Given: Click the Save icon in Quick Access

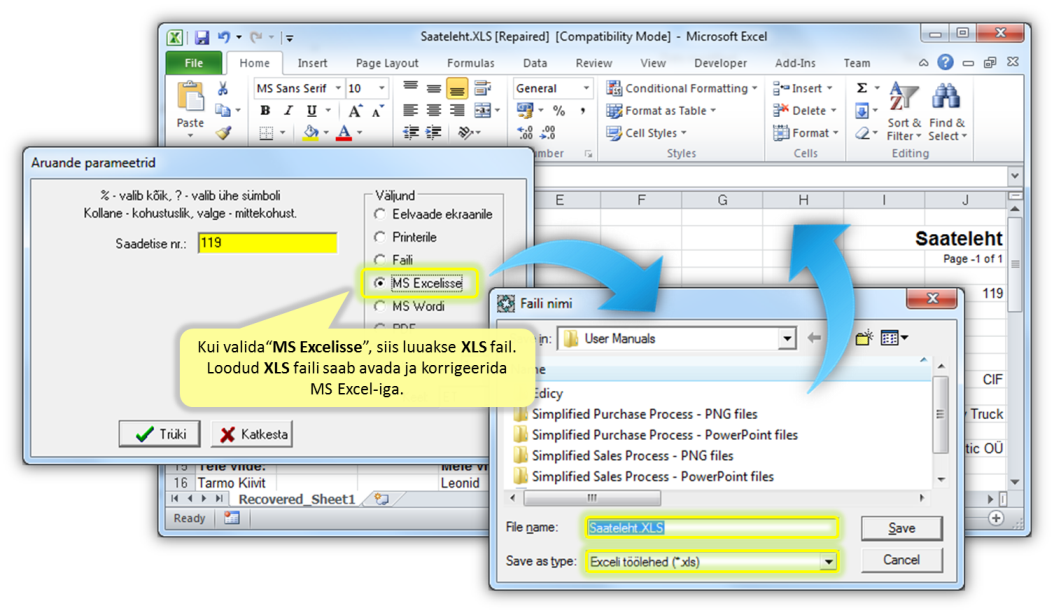Looking at the screenshot, I should tap(202, 38).
